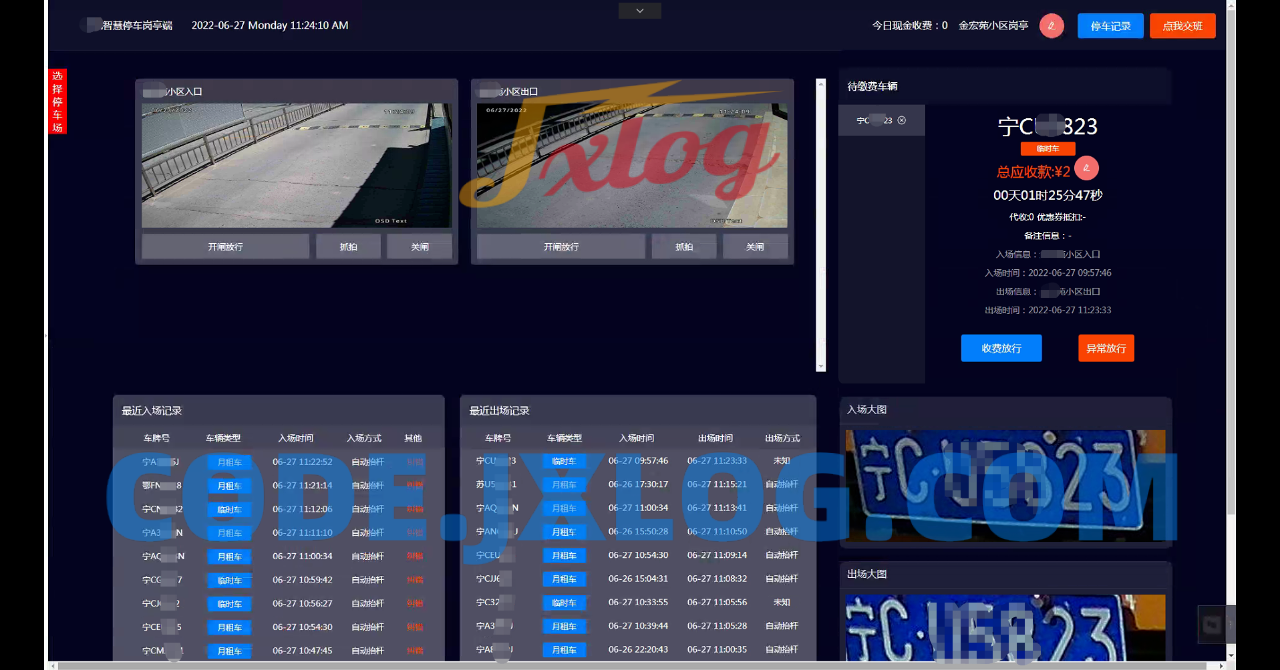Expand the top collapsed dropdown chevron
The width and height of the screenshot is (1280, 670).
tap(640, 11)
